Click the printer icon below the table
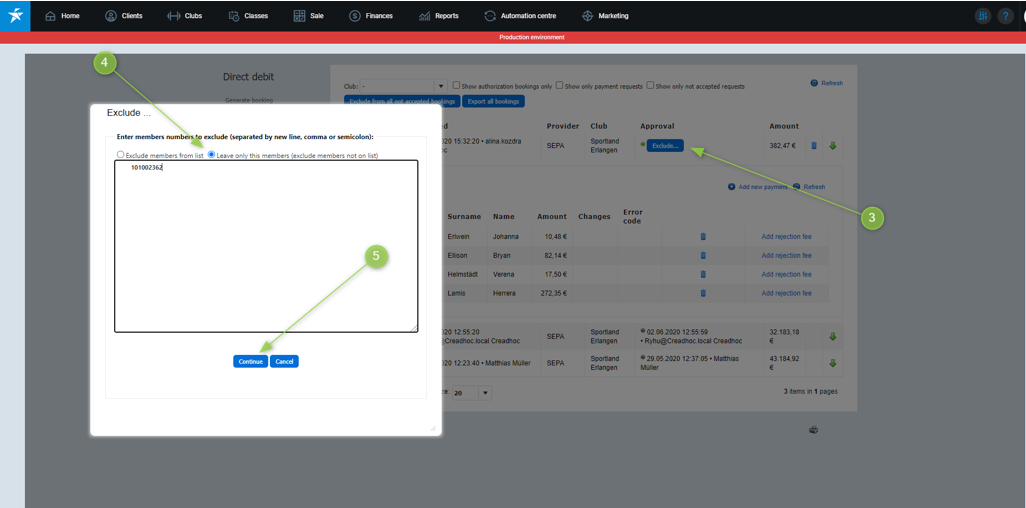This screenshot has height=508, width=1026. 813,430
